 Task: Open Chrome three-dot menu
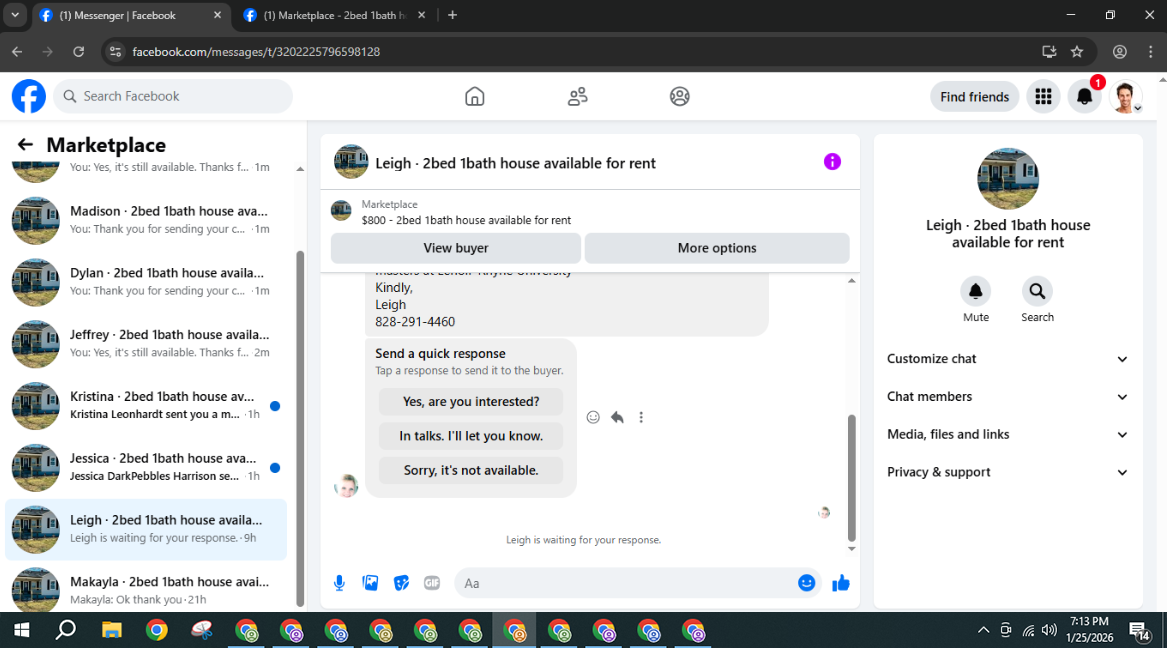point(1151,51)
